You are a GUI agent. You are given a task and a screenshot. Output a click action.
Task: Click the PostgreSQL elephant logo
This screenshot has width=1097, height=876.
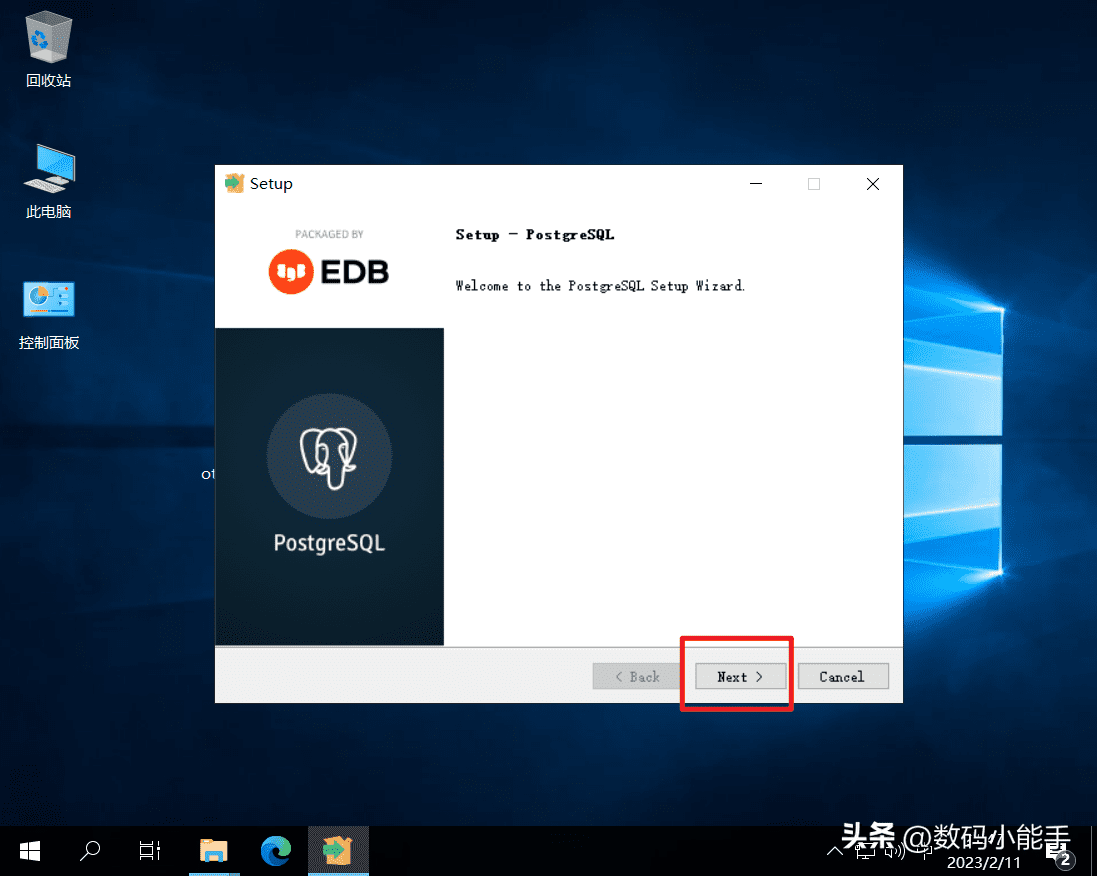tap(329, 457)
